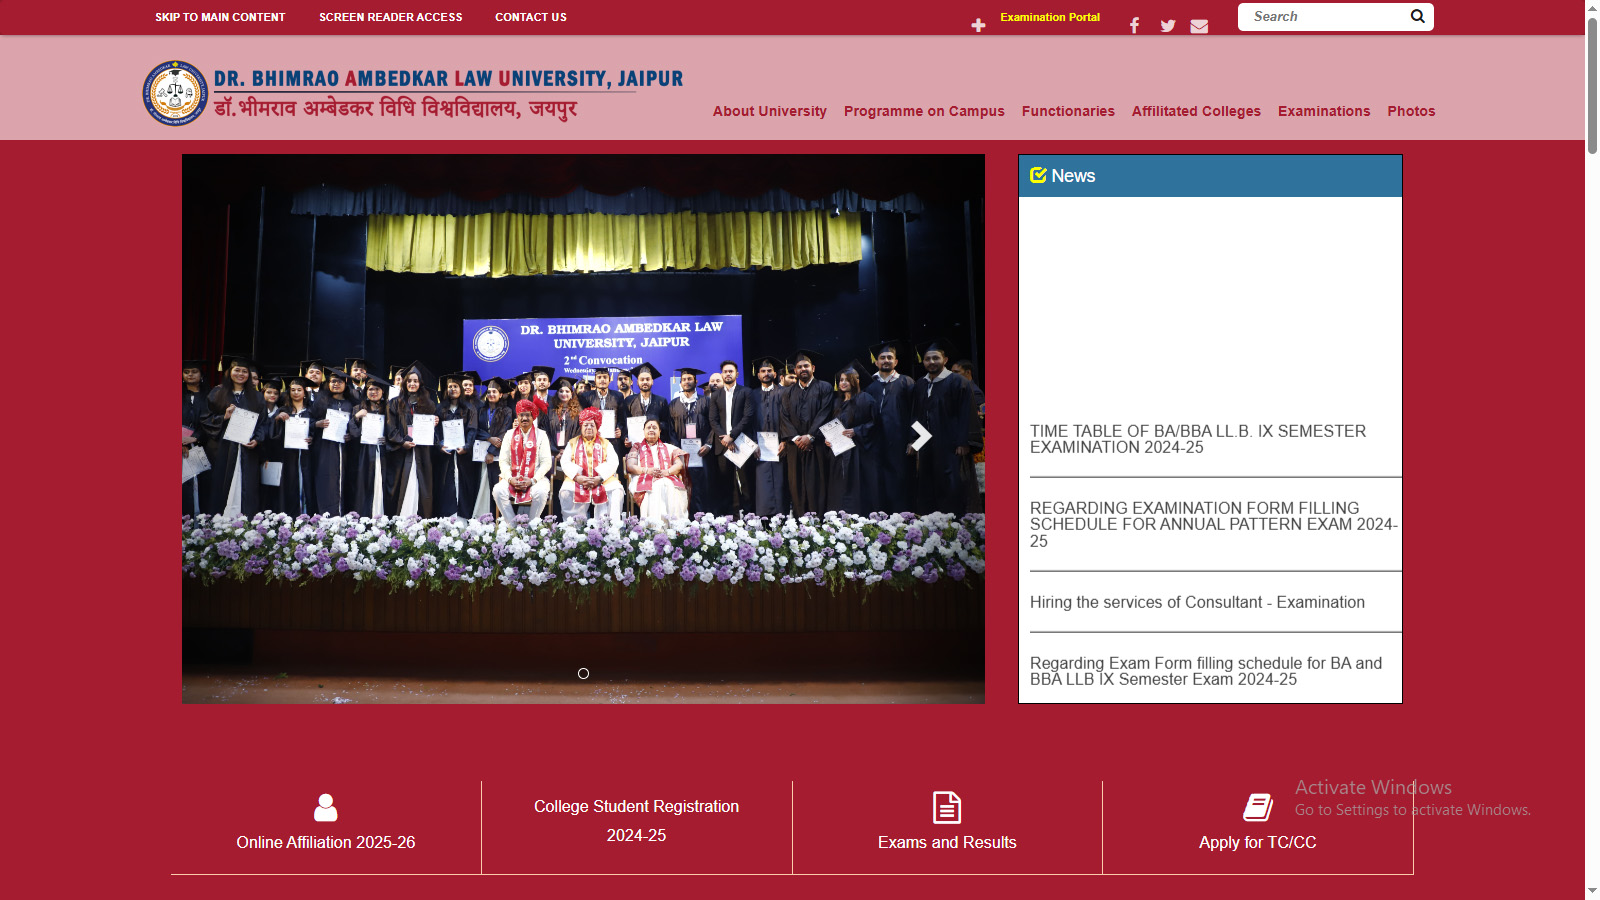Viewport: 1600px width, 900px height.
Task: Open Examination Form Filling Schedule Annual Pattern news
Action: tap(1213, 524)
